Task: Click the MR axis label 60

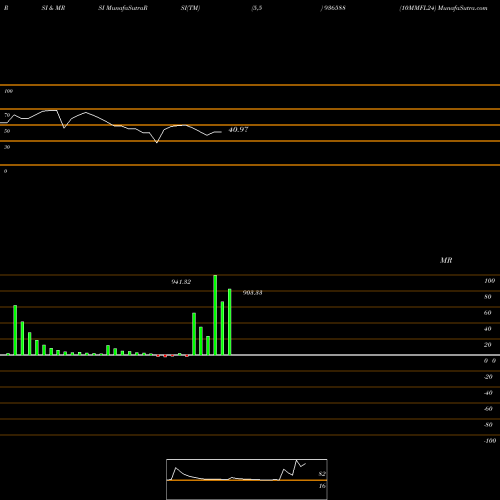Action: (x=488, y=313)
